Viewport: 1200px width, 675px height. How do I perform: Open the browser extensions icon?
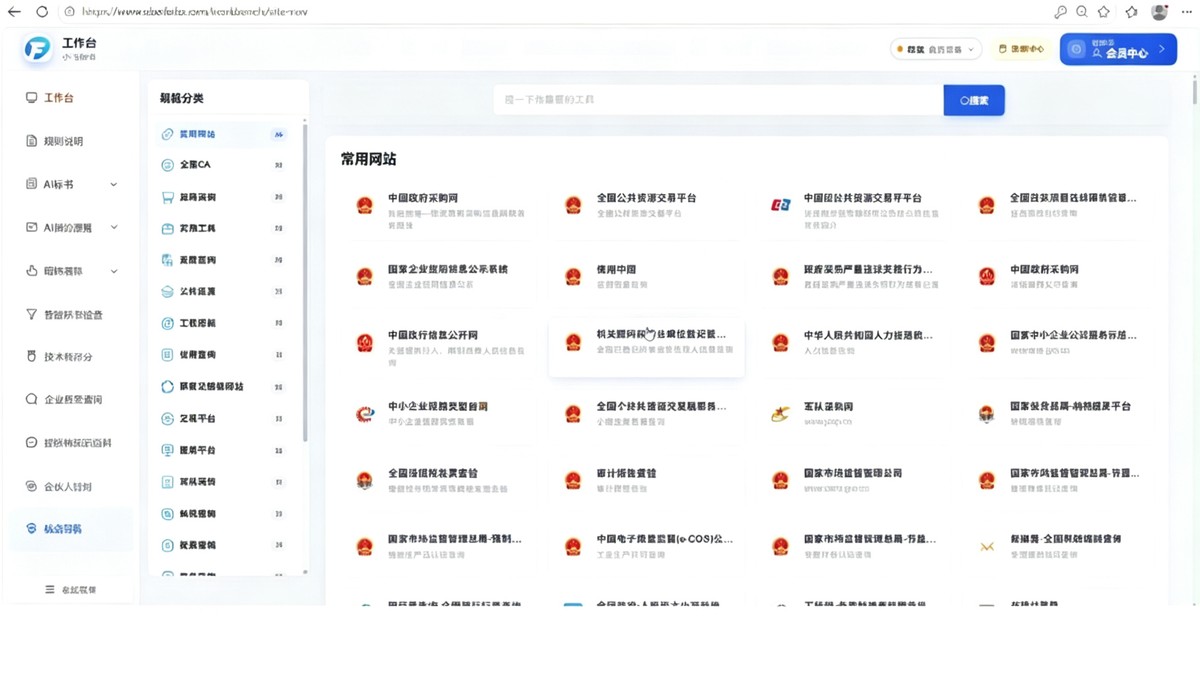(1131, 12)
